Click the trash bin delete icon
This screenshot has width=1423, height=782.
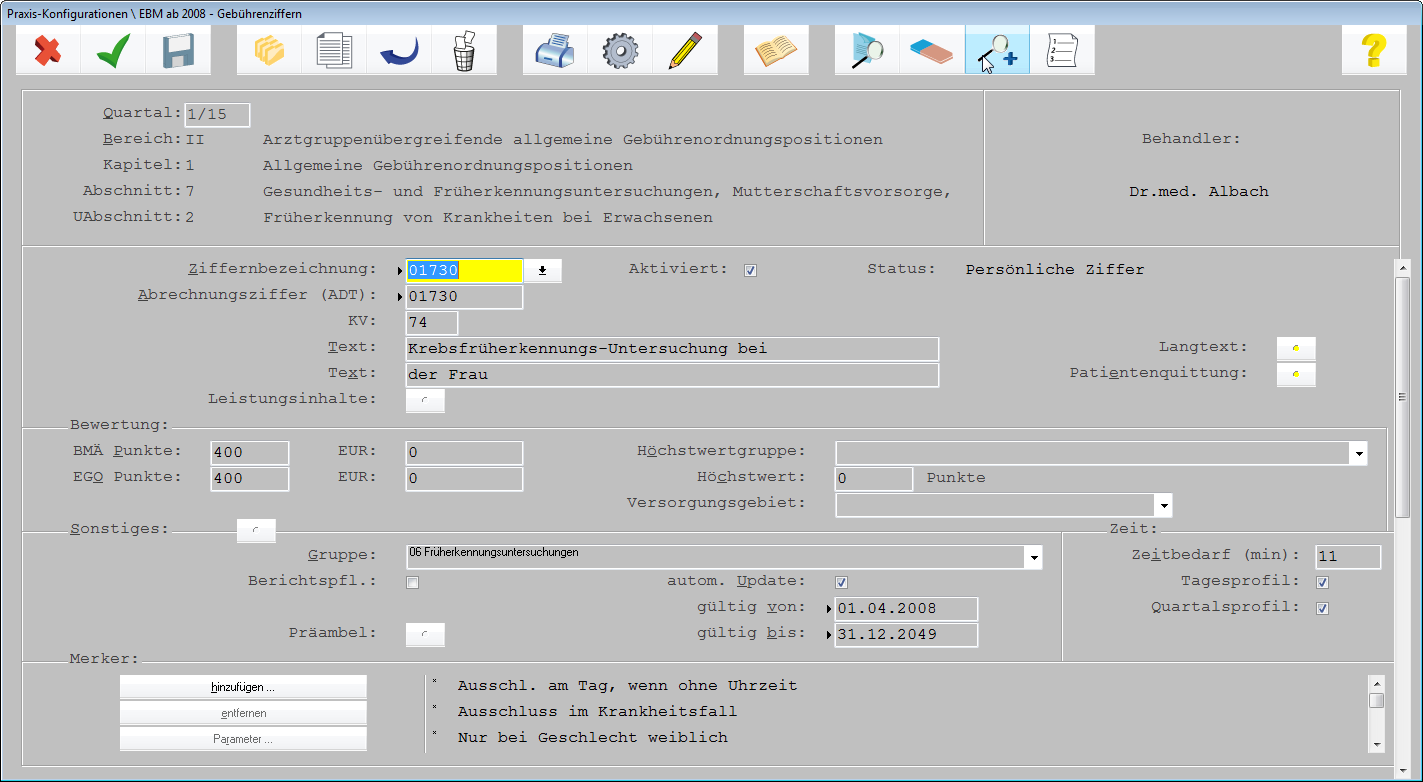[x=464, y=50]
